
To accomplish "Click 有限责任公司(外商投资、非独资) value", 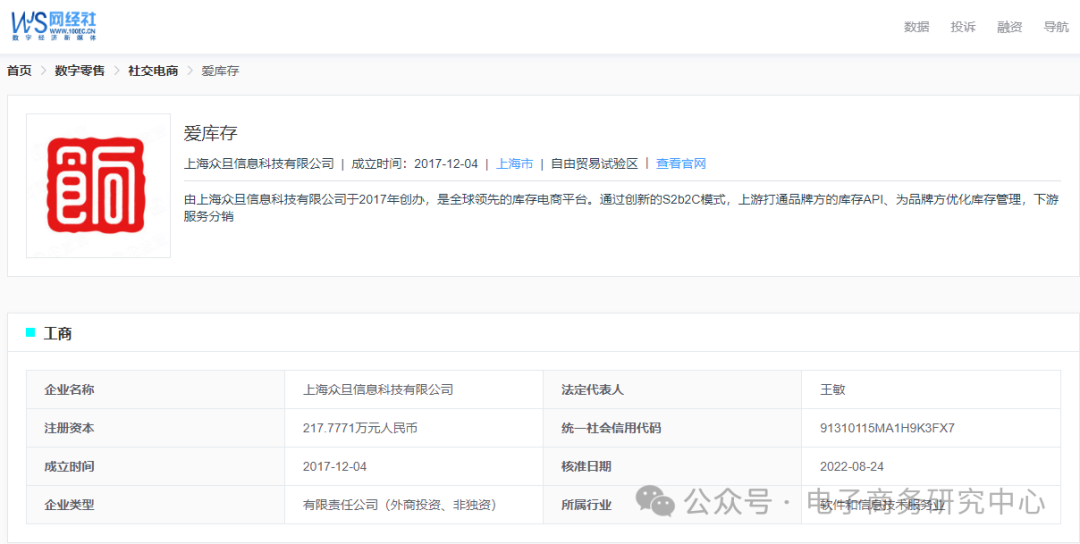I will 400,505.
